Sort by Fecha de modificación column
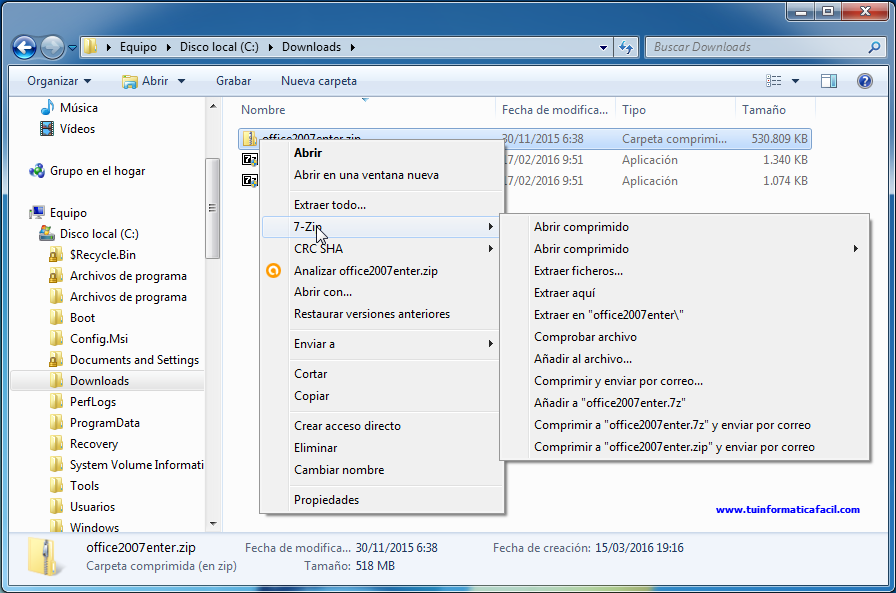 coord(555,110)
